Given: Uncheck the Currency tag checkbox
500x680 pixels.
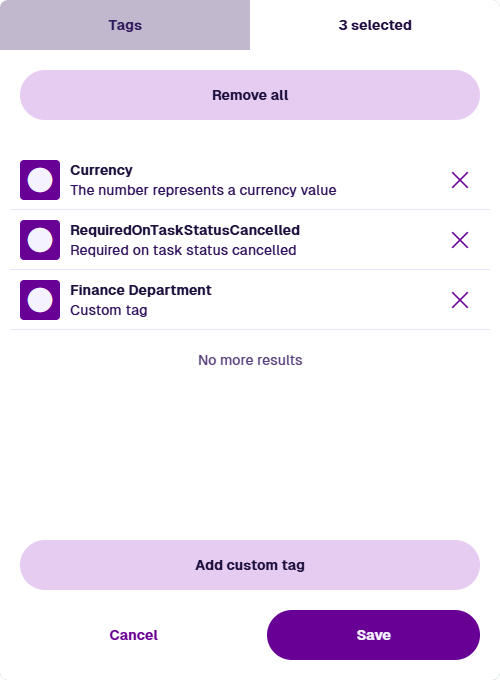Looking at the screenshot, I should pyautogui.click(x=40, y=180).
